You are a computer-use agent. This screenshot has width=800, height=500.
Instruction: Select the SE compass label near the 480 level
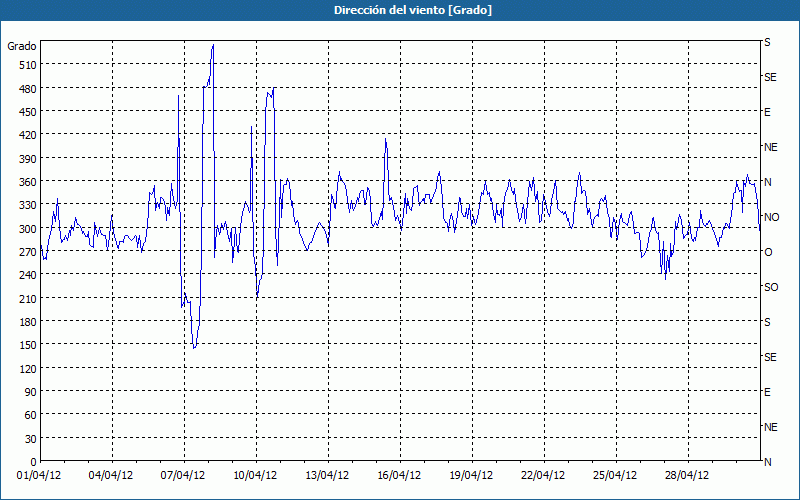click(770, 78)
